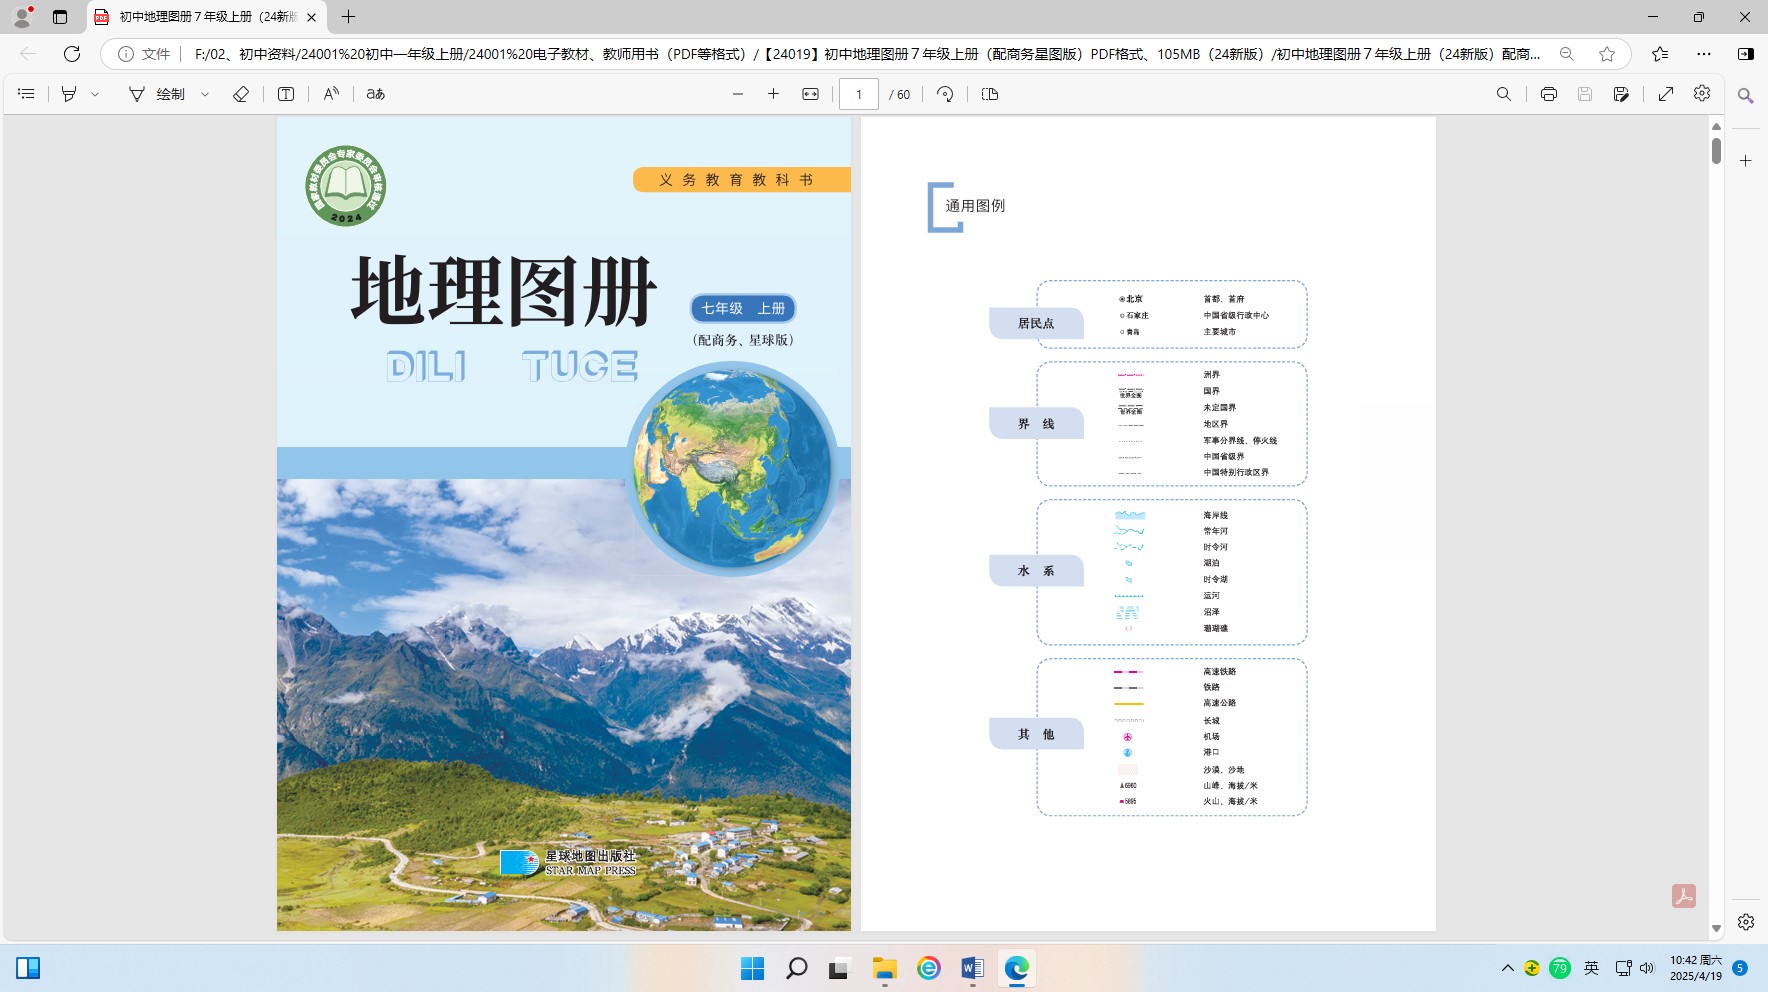Expand the highlight color dropdown arrow

tap(95, 94)
